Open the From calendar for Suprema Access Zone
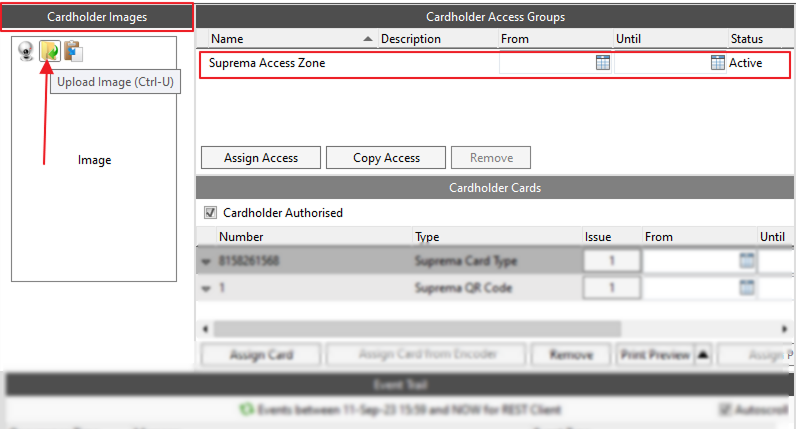Screen dimensions: 796x429 pos(603,63)
